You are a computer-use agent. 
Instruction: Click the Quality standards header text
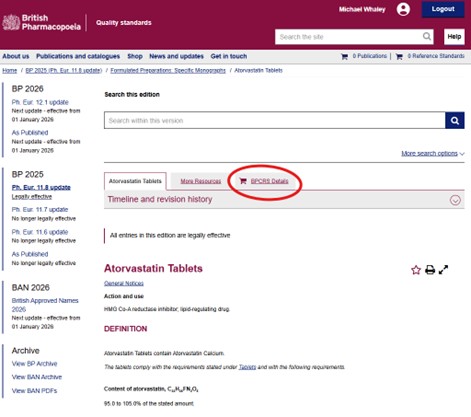pyautogui.click(x=124, y=23)
